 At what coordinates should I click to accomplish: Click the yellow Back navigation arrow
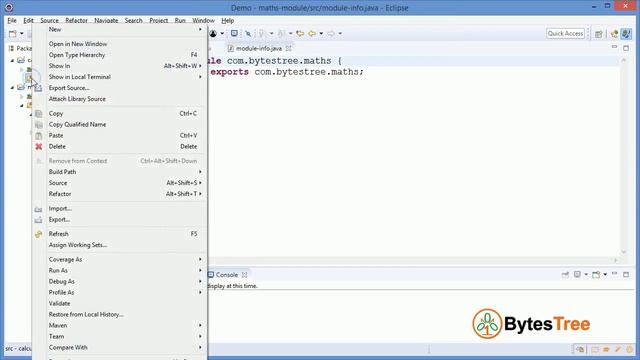coord(312,33)
